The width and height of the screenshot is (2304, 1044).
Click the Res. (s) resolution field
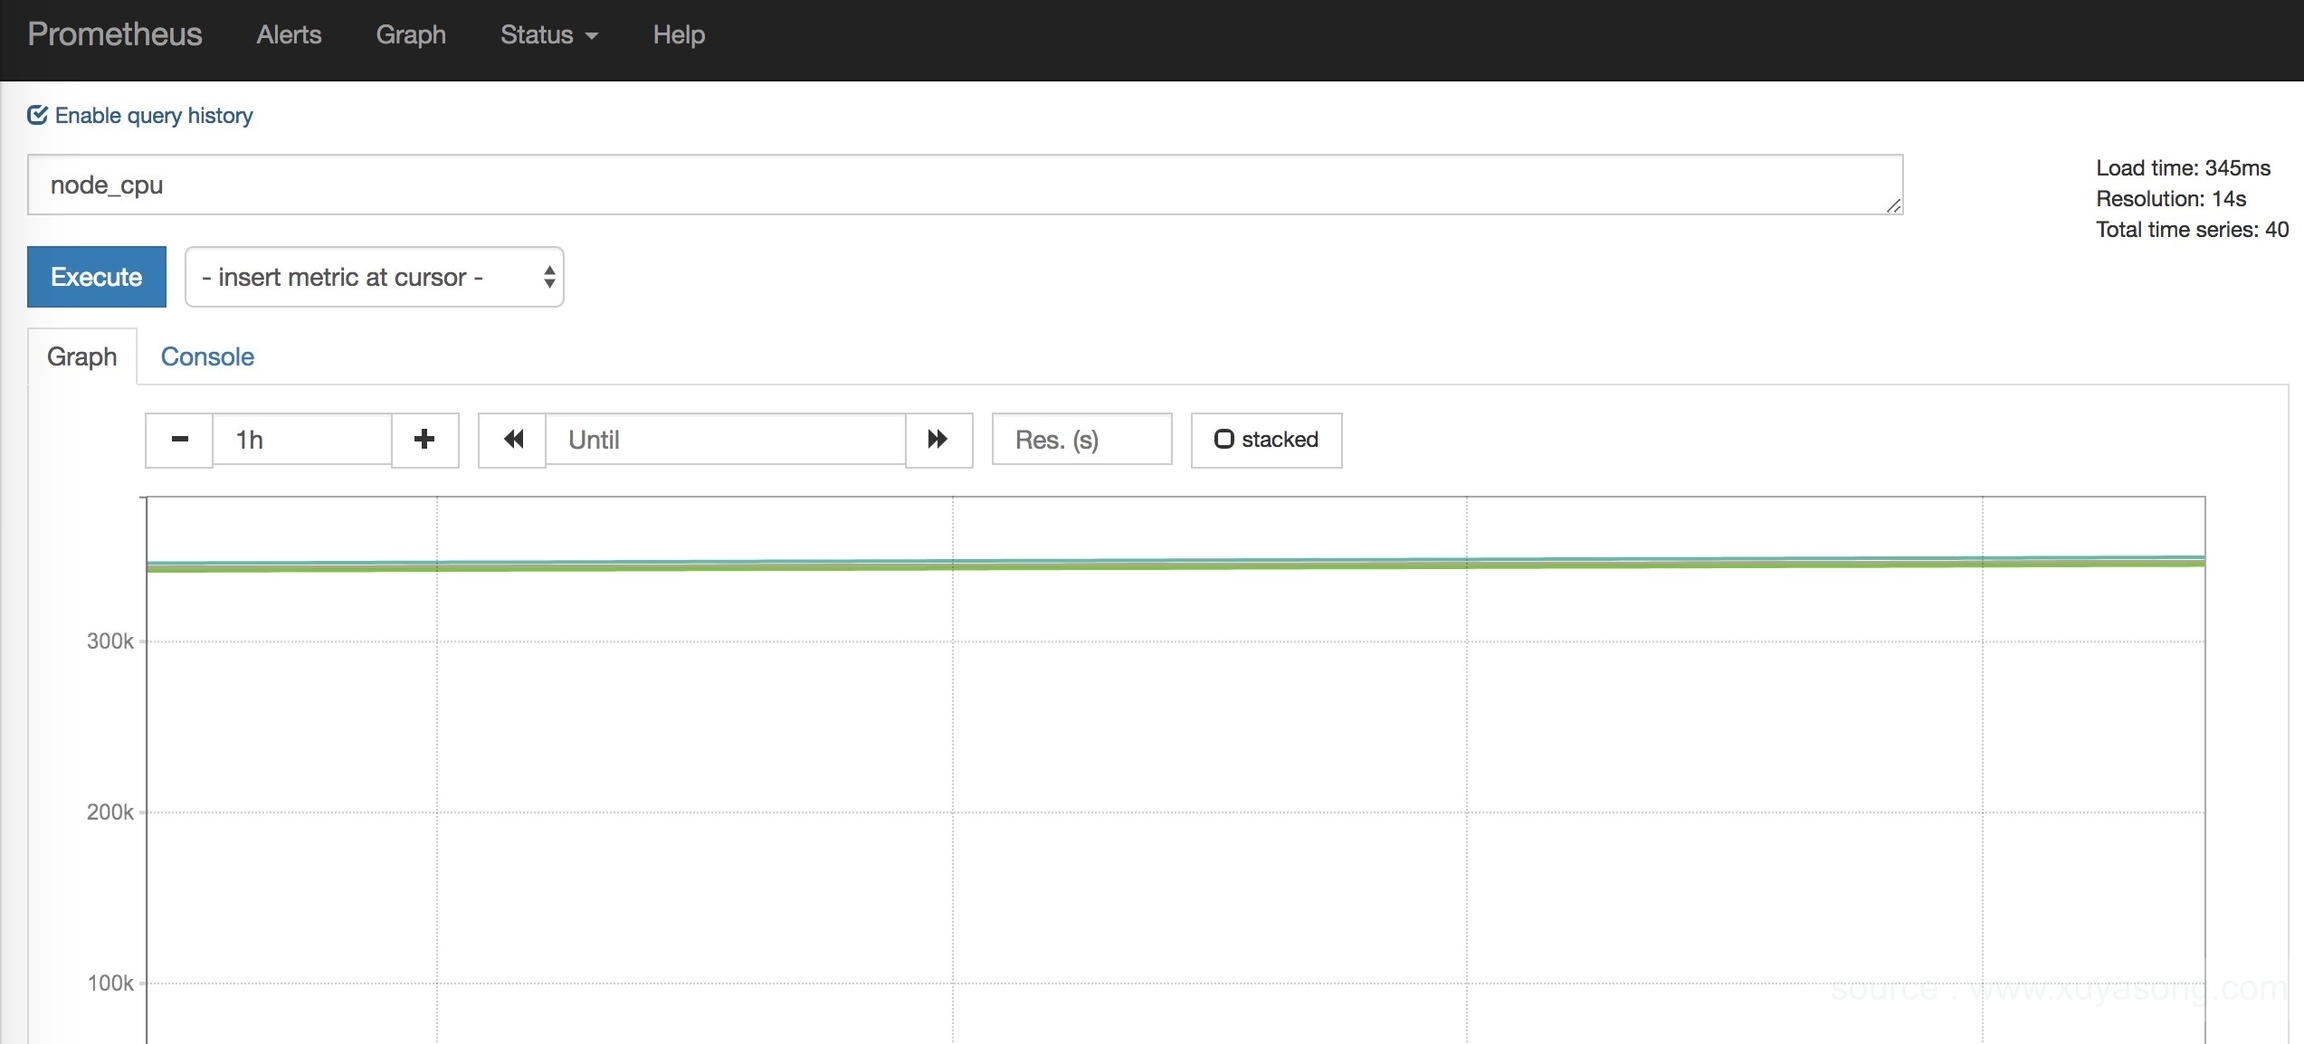tap(1081, 440)
